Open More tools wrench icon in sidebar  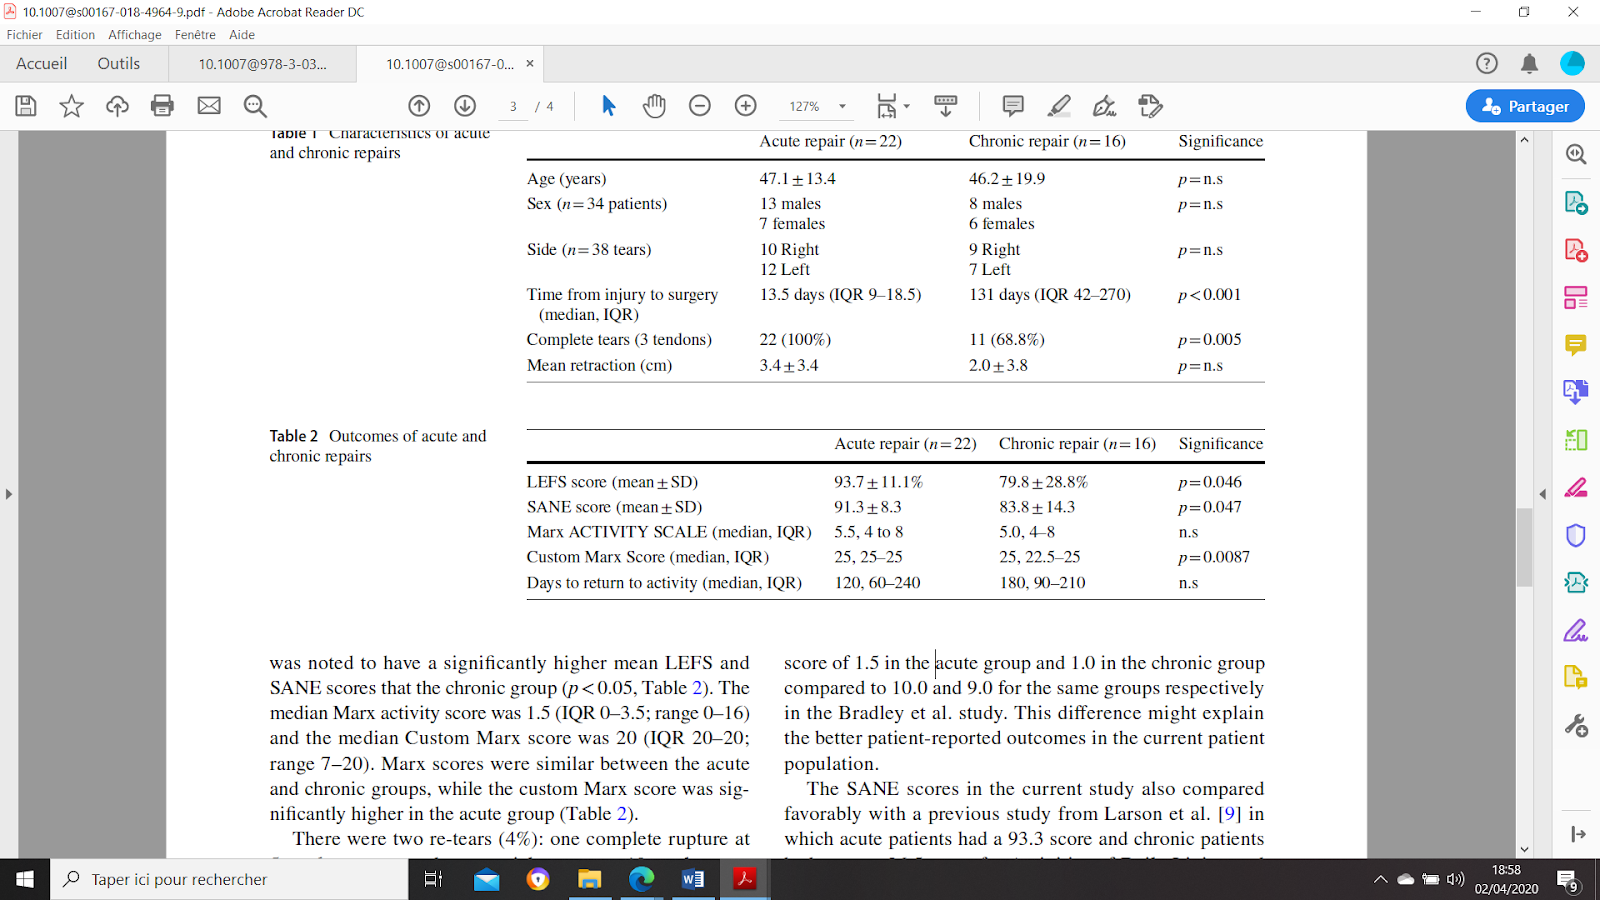pos(1576,726)
